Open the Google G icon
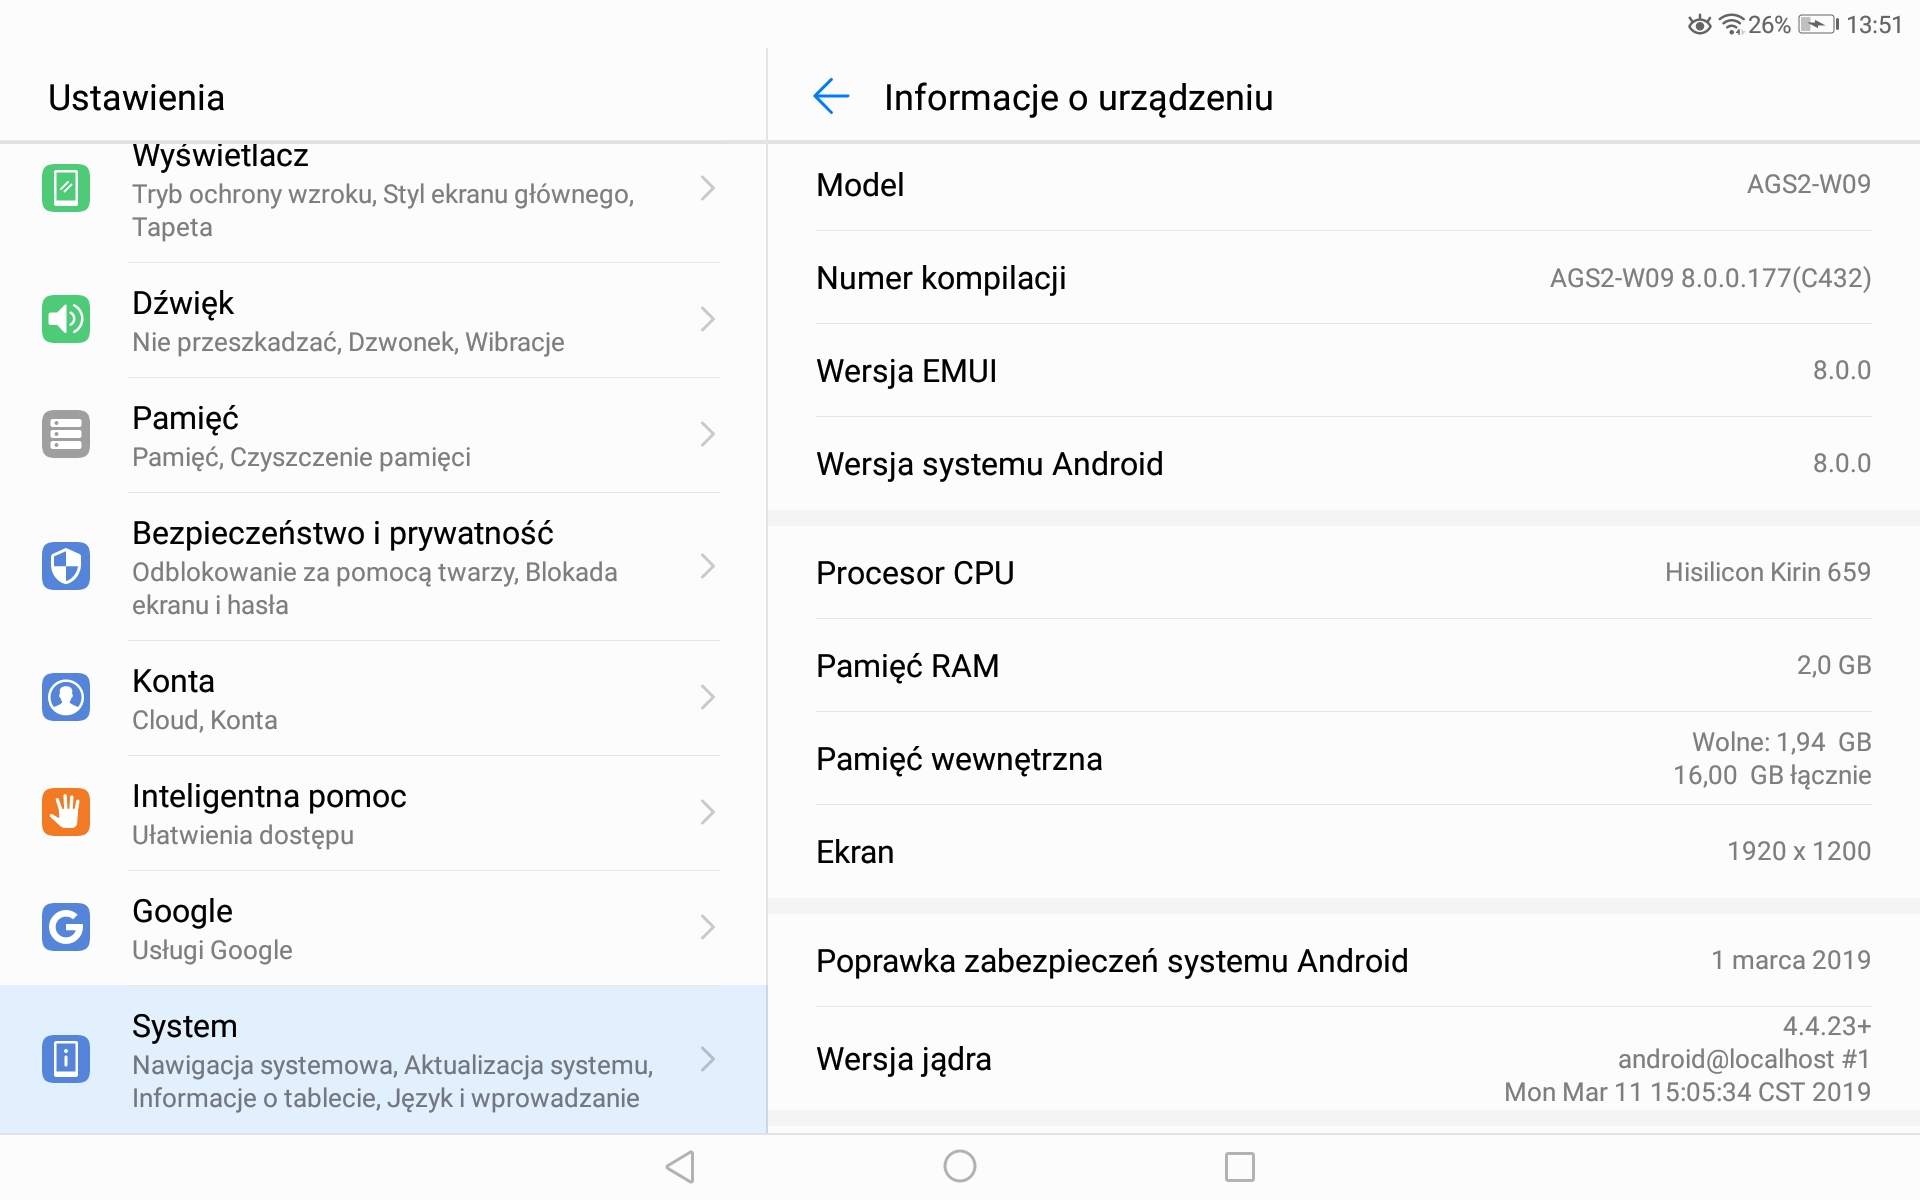Screen dimensions: 1920x1200 [66, 927]
